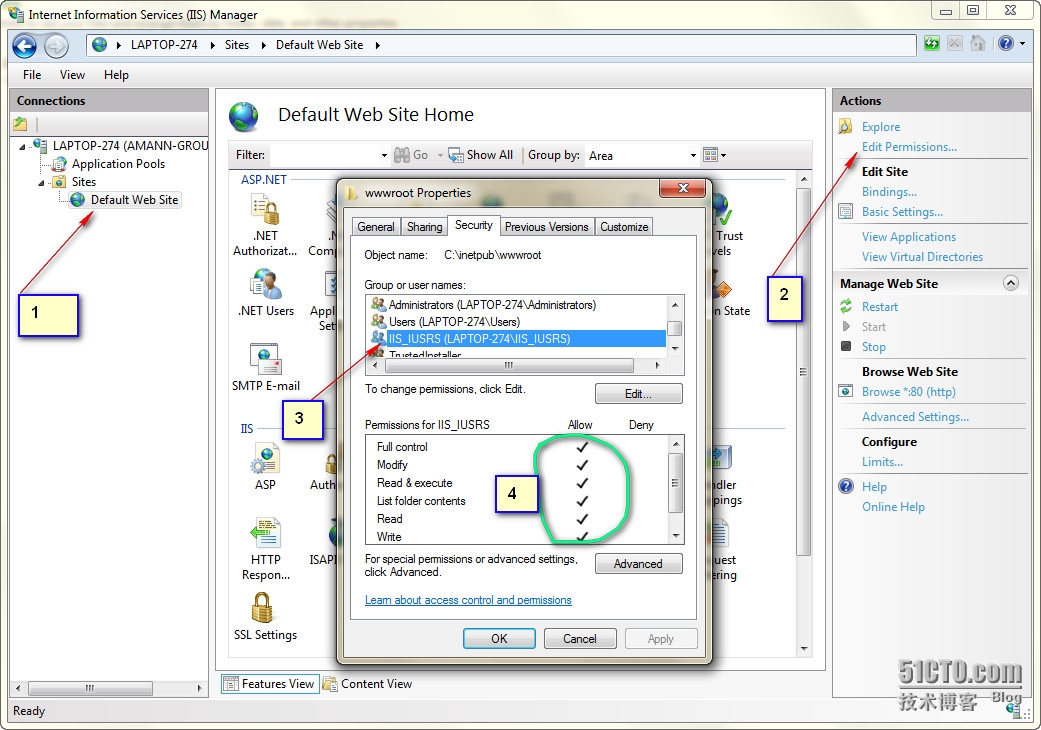
Task: Collapse the Manage Web Site section chevron
Action: click(x=1010, y=283)
